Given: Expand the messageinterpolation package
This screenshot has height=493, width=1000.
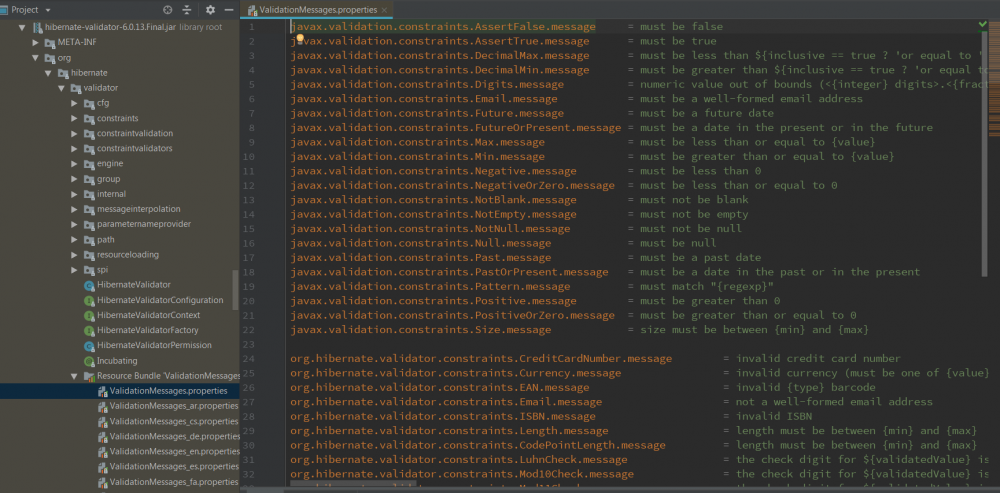Looking at the screenshot, I should pos(74,209).
